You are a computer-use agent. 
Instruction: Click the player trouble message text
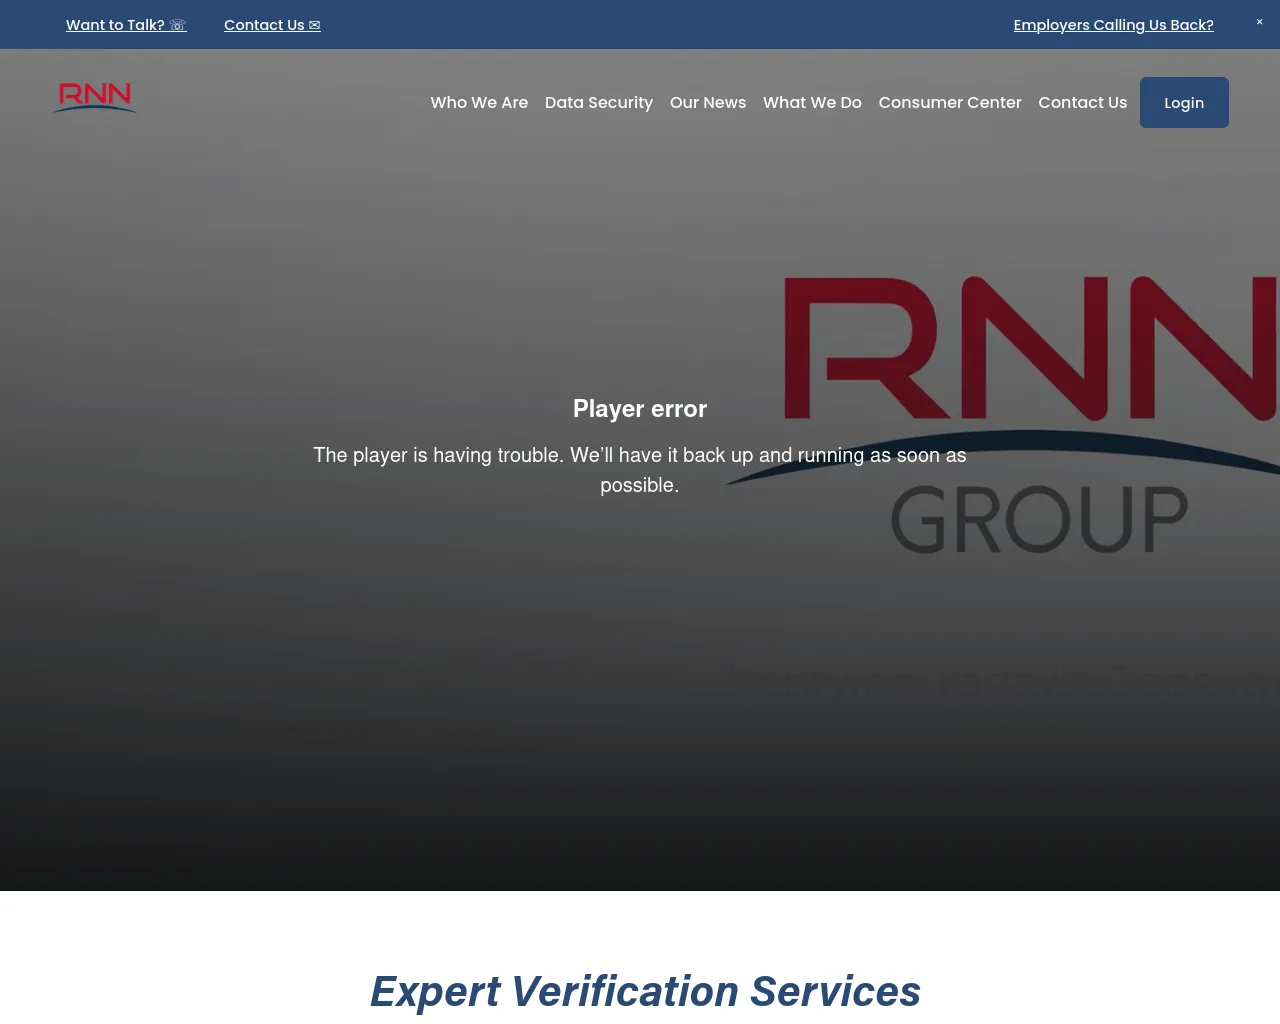tap(640, 470)
